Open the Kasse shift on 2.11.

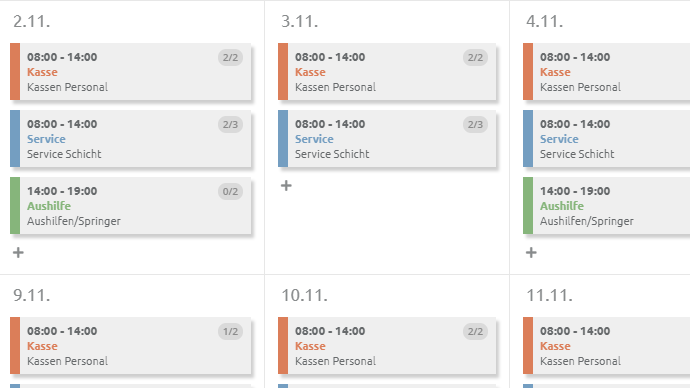tap(131, 72)
